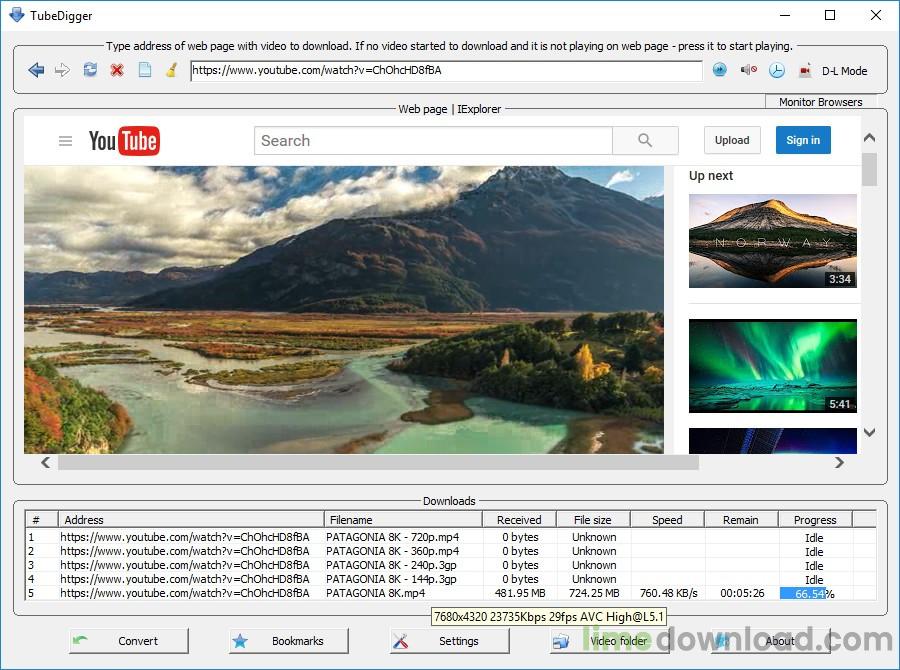Screen dimensions: 900x670
Task: Open the scheduler clock icon
Action: (x=777, y=71)
